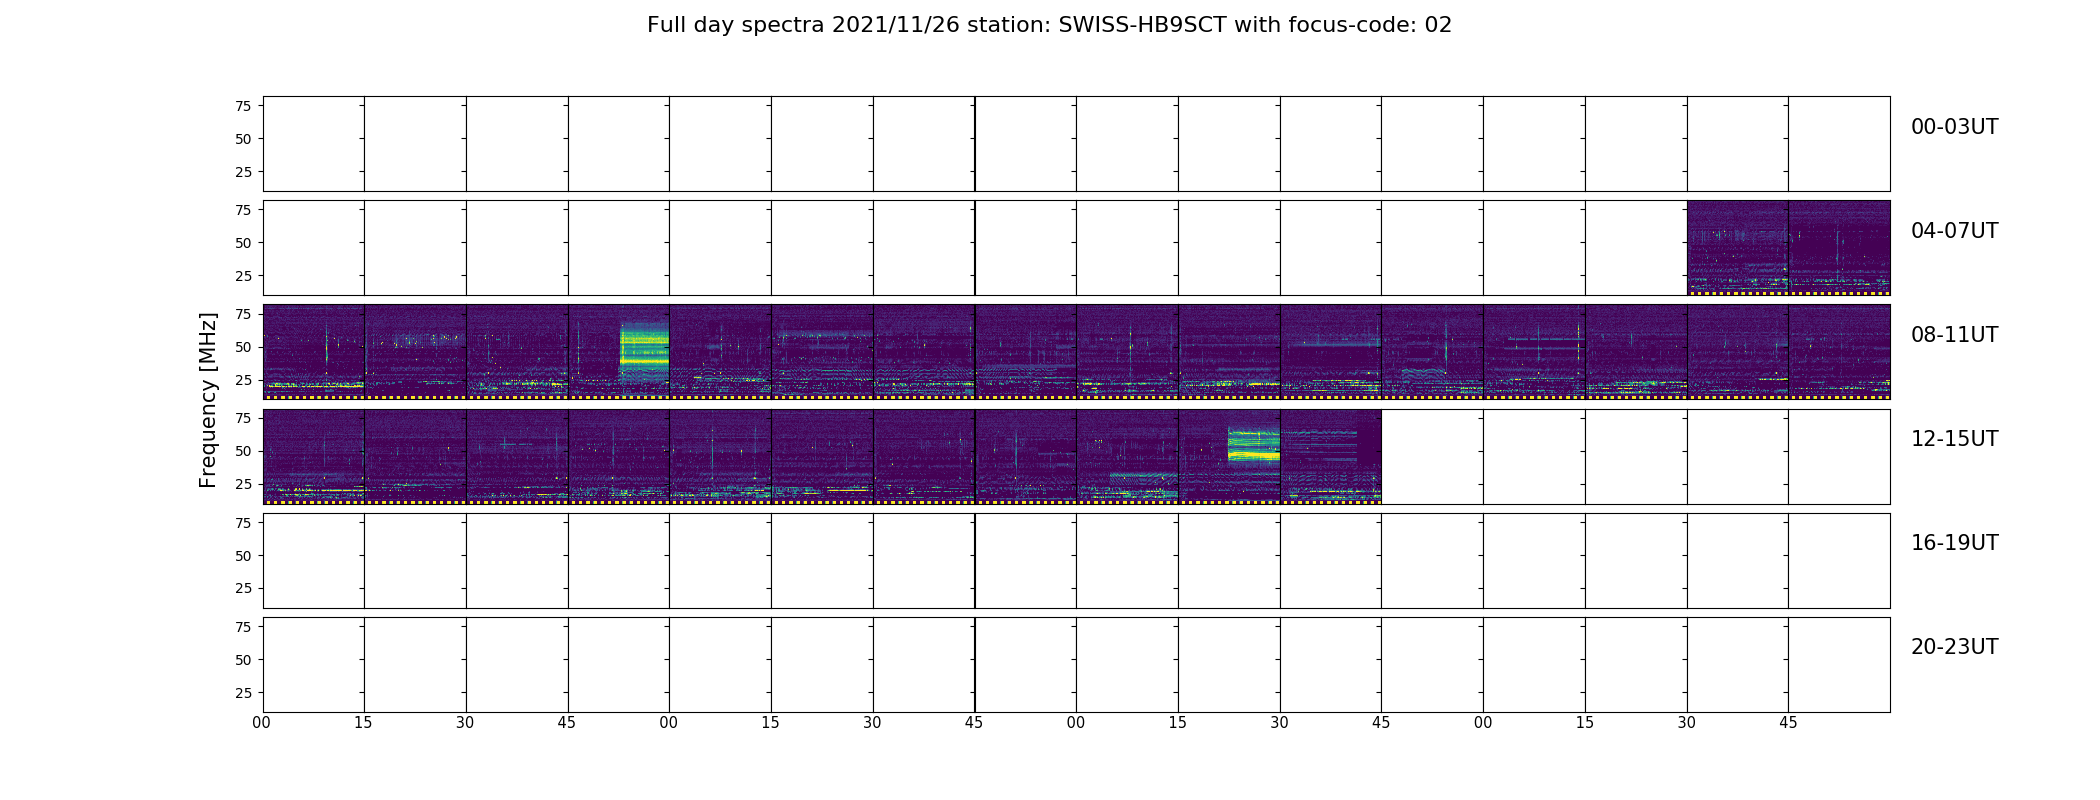Click the 50 tick of the 08-11UT row
This screenshot has height=800, width=2100.
(x=243, y=347)
